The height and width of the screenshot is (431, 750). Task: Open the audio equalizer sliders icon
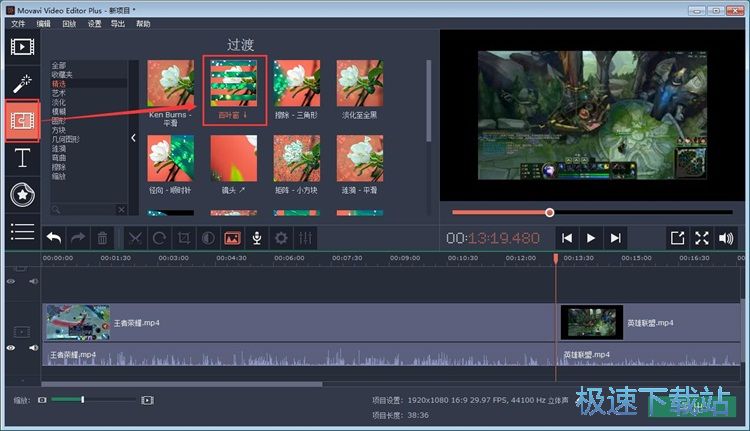click(306, 238)
